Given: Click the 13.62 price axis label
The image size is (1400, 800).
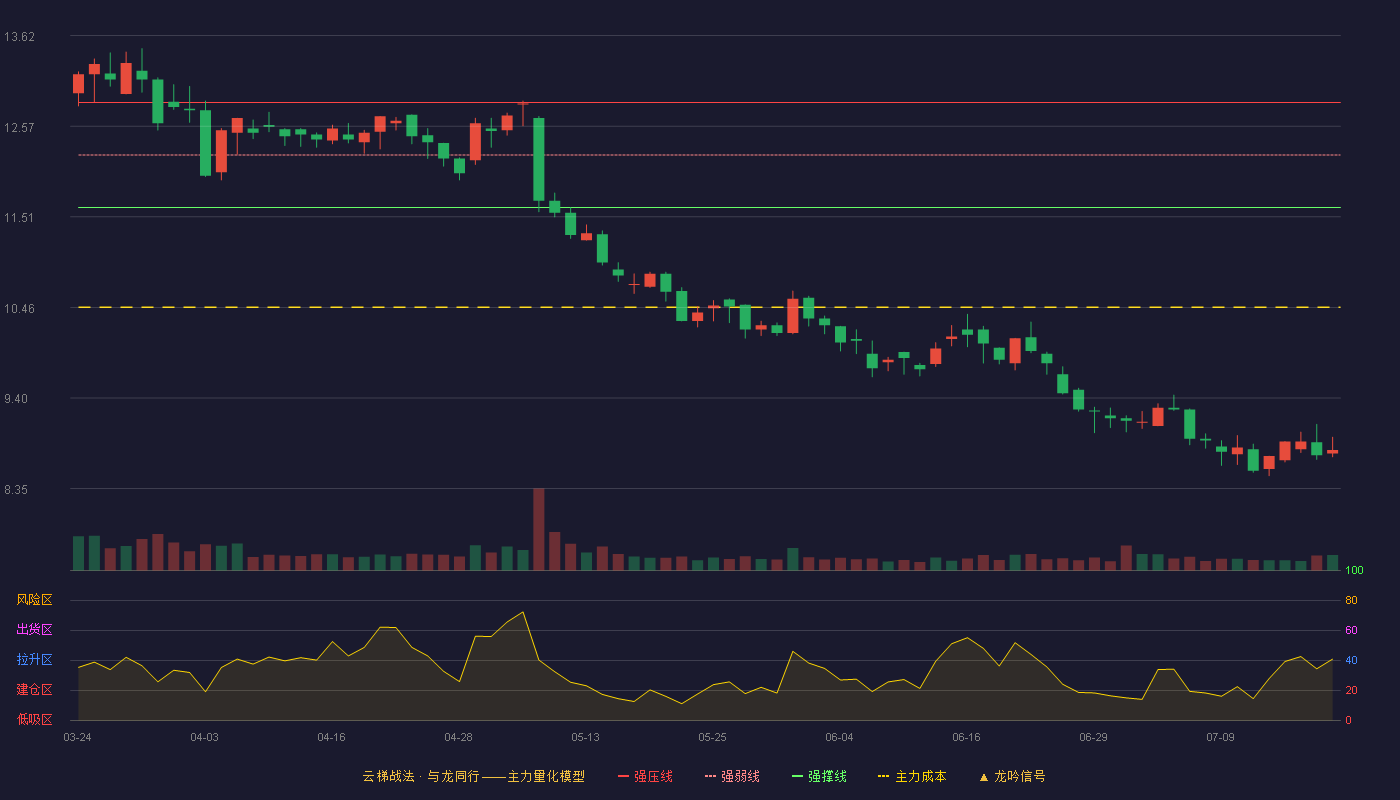Looking at the screenshot, I should point(19,37).
